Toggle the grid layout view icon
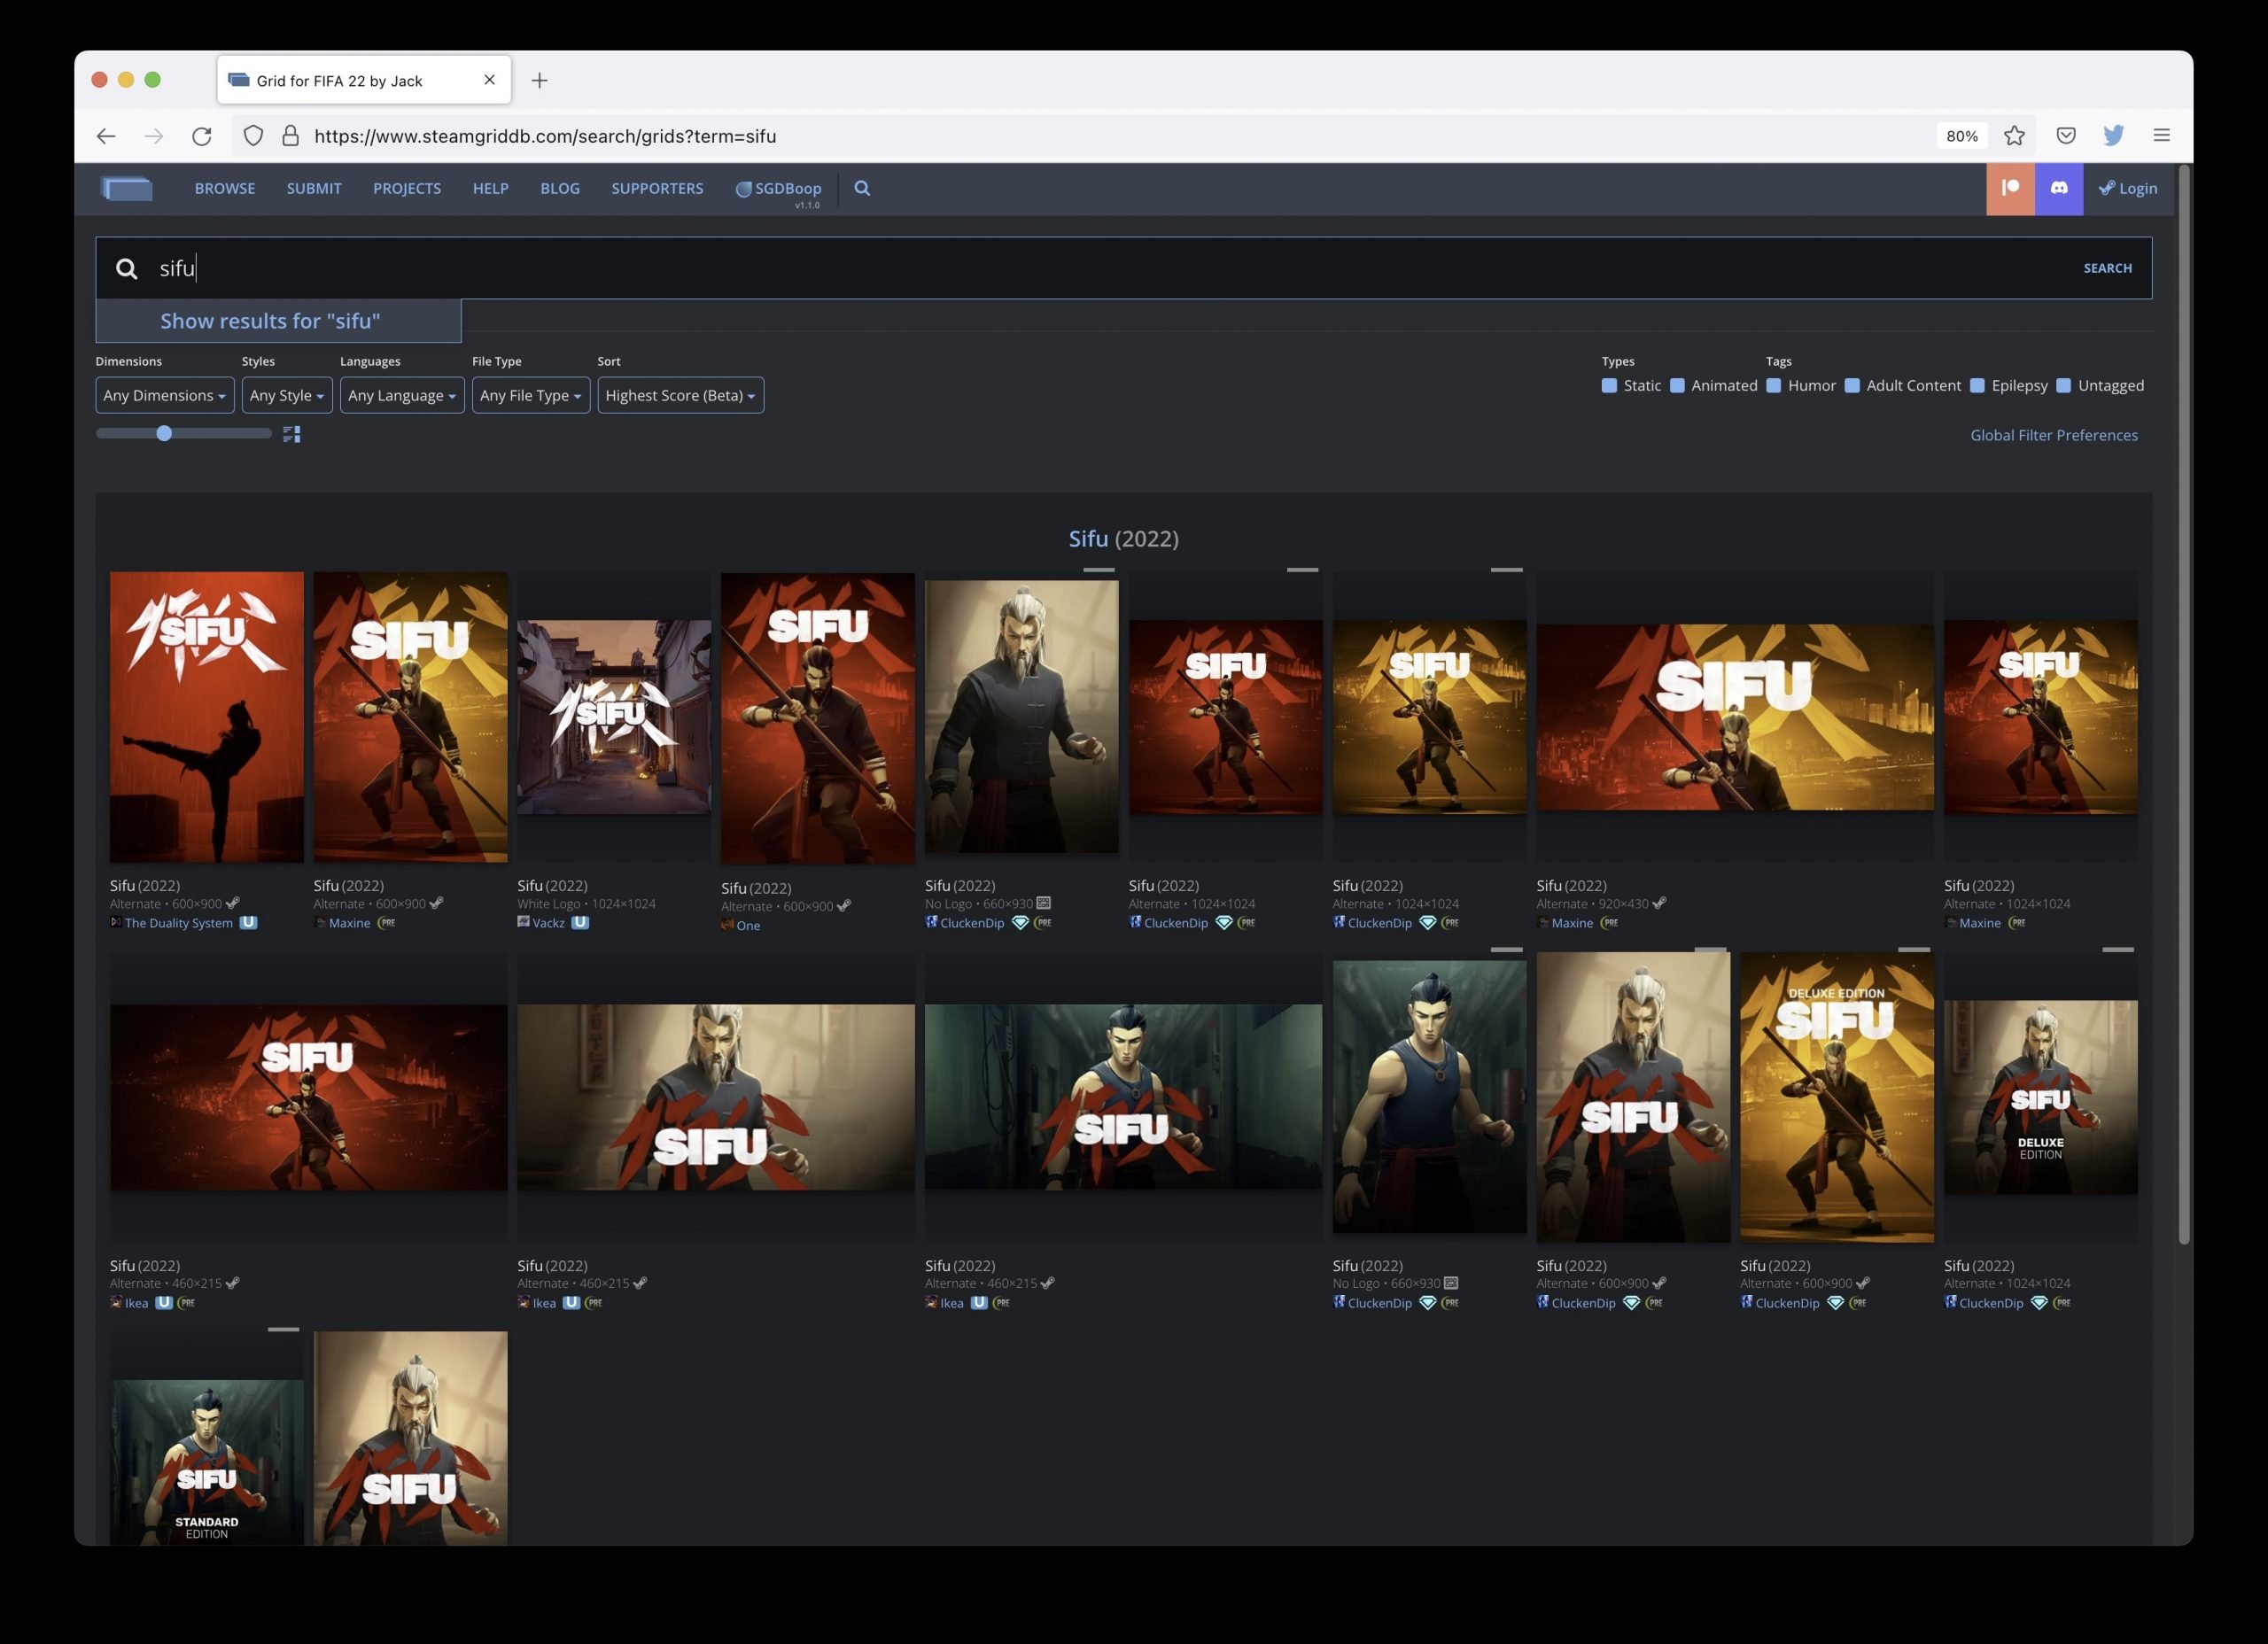 292,434
